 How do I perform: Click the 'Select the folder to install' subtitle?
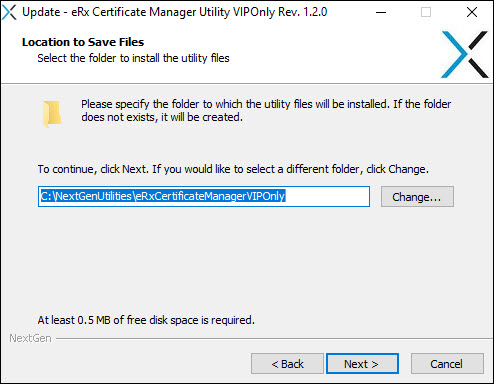coord(133,58)
